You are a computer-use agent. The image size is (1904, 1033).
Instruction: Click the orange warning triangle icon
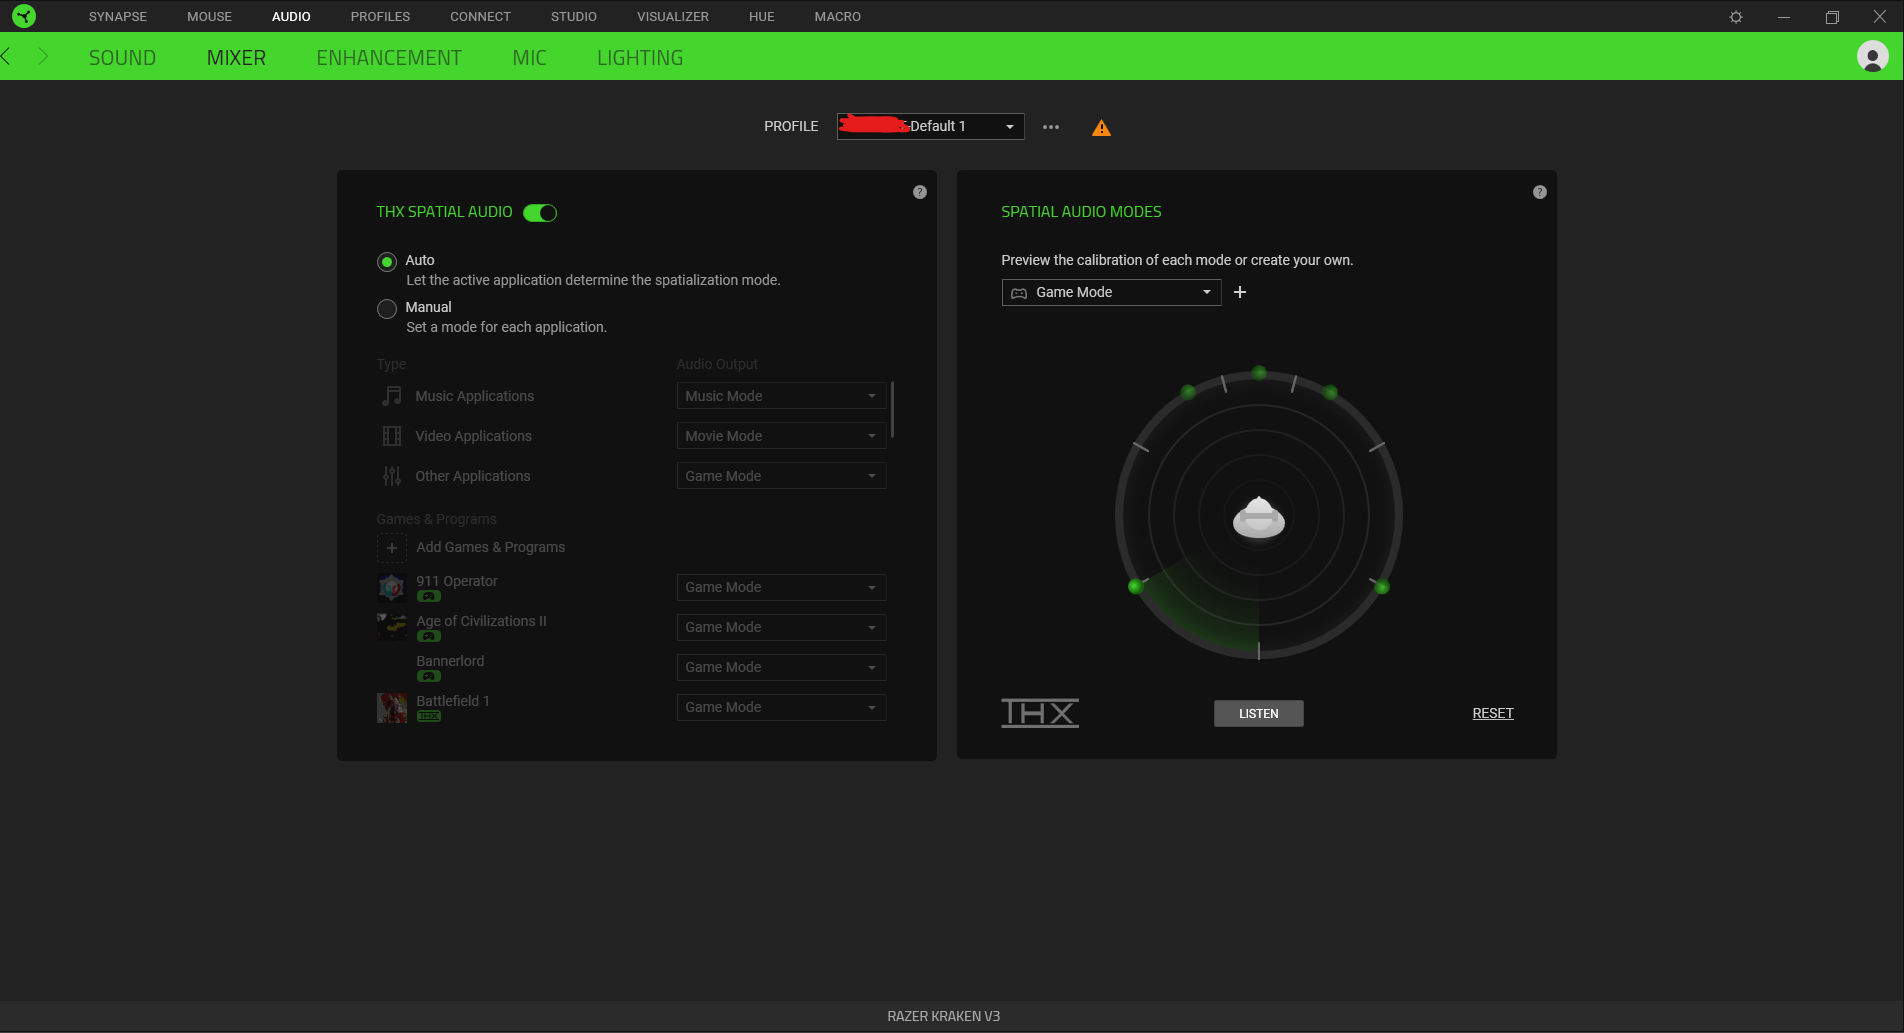(1101, 128)
